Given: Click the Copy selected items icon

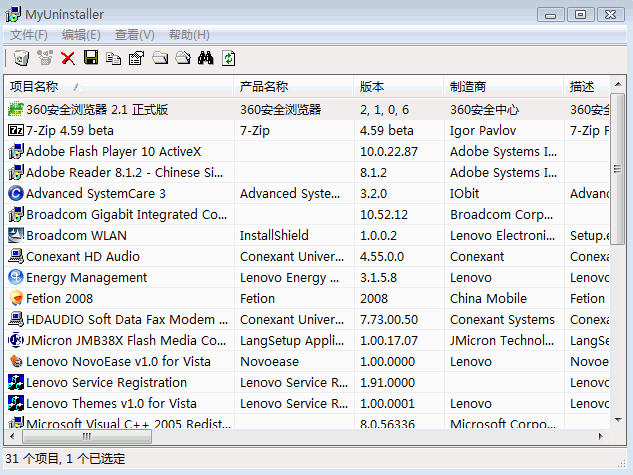Looking at the screenshot, I should coord(113,59).
